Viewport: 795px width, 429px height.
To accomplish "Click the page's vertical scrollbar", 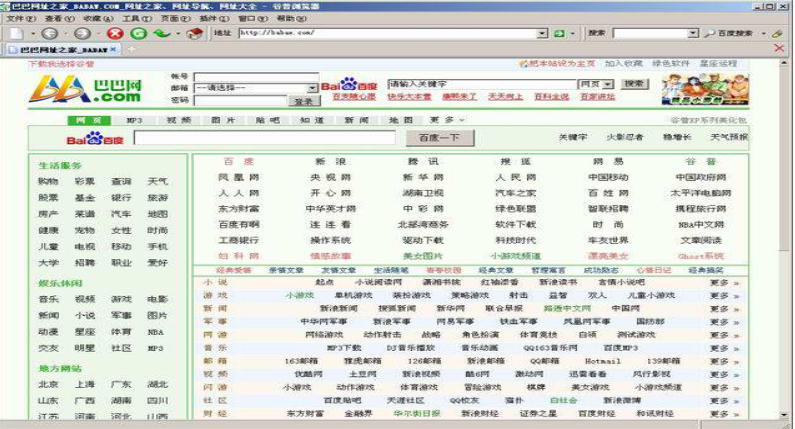I will (784, 238).
